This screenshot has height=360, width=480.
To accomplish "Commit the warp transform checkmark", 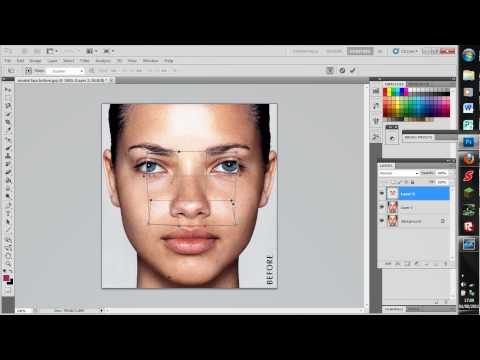I will pyautogui.click(x=353, y=70).
